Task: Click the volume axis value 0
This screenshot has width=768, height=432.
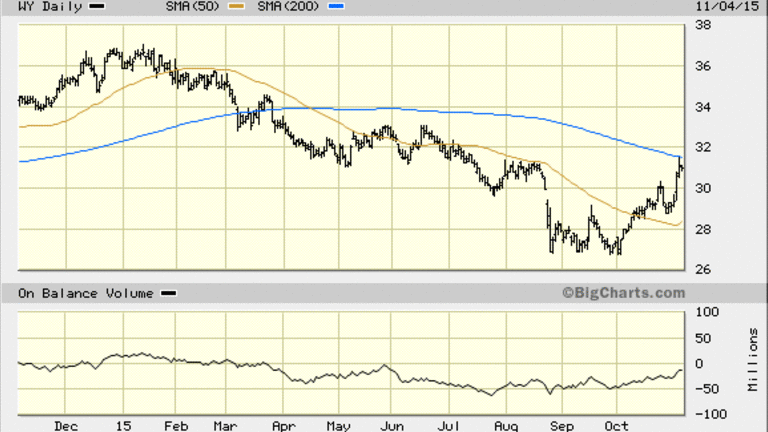Action: click(x=699, y=363)
